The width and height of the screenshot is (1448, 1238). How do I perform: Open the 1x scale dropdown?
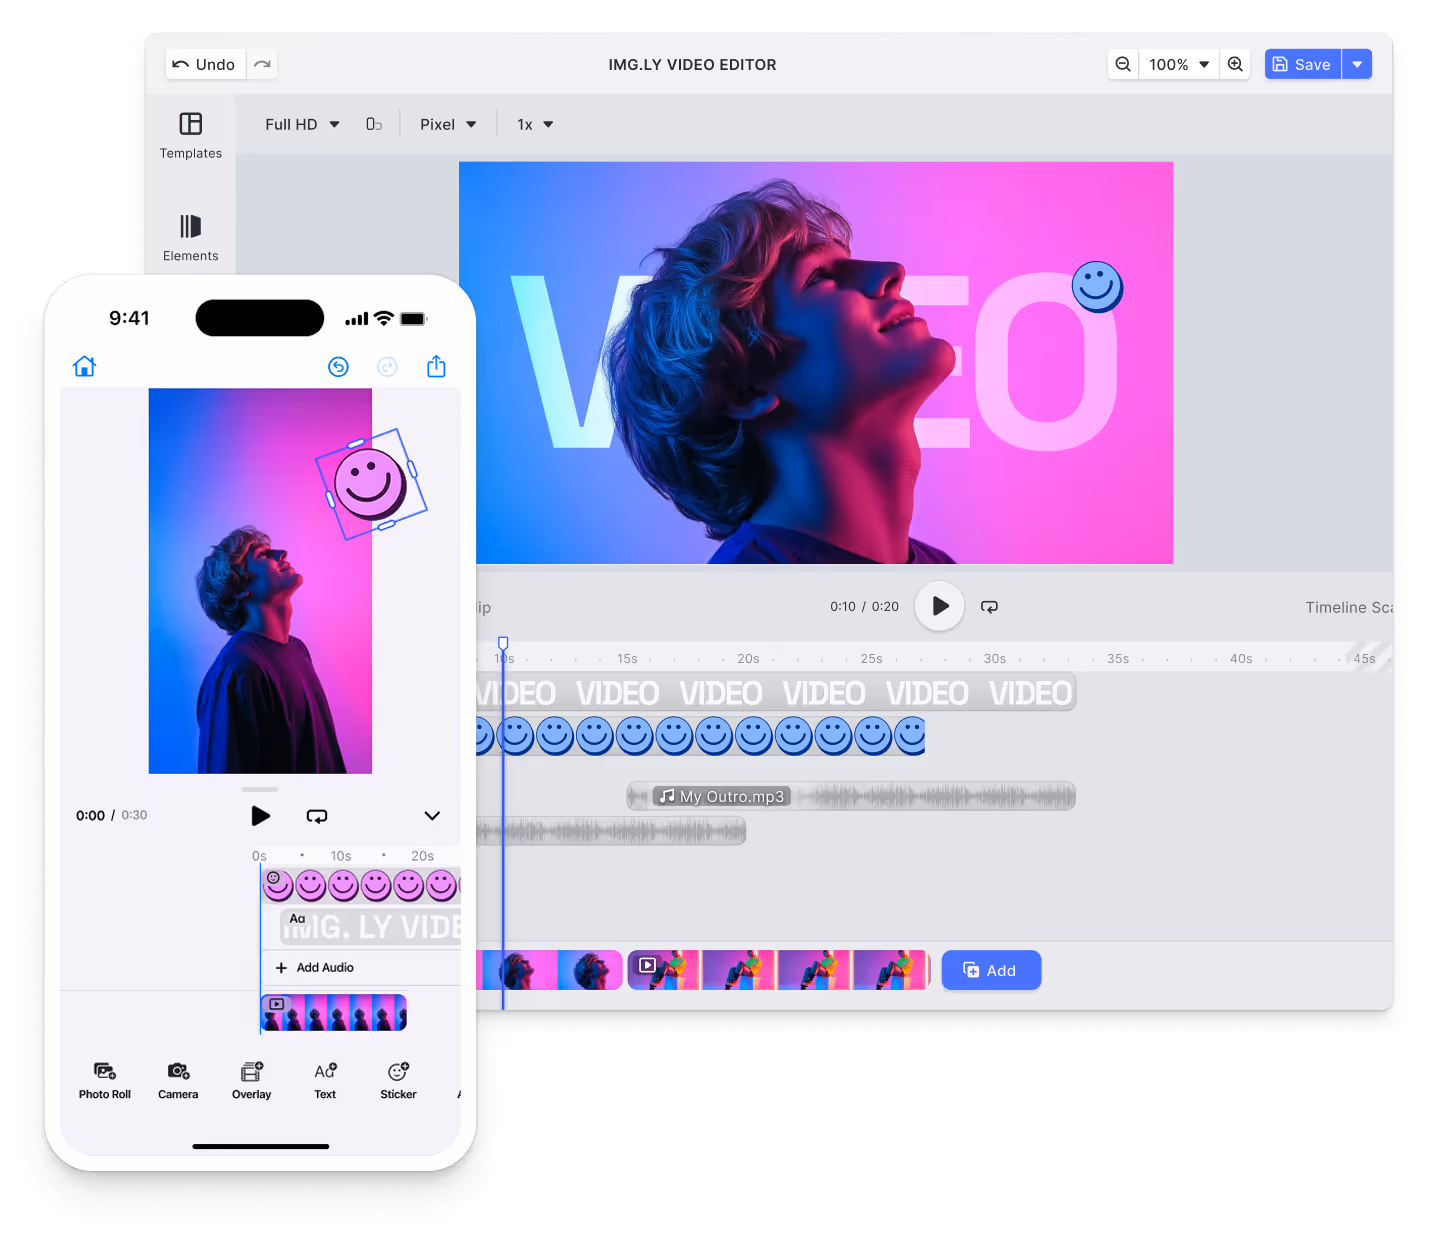[x=535, y=124]
